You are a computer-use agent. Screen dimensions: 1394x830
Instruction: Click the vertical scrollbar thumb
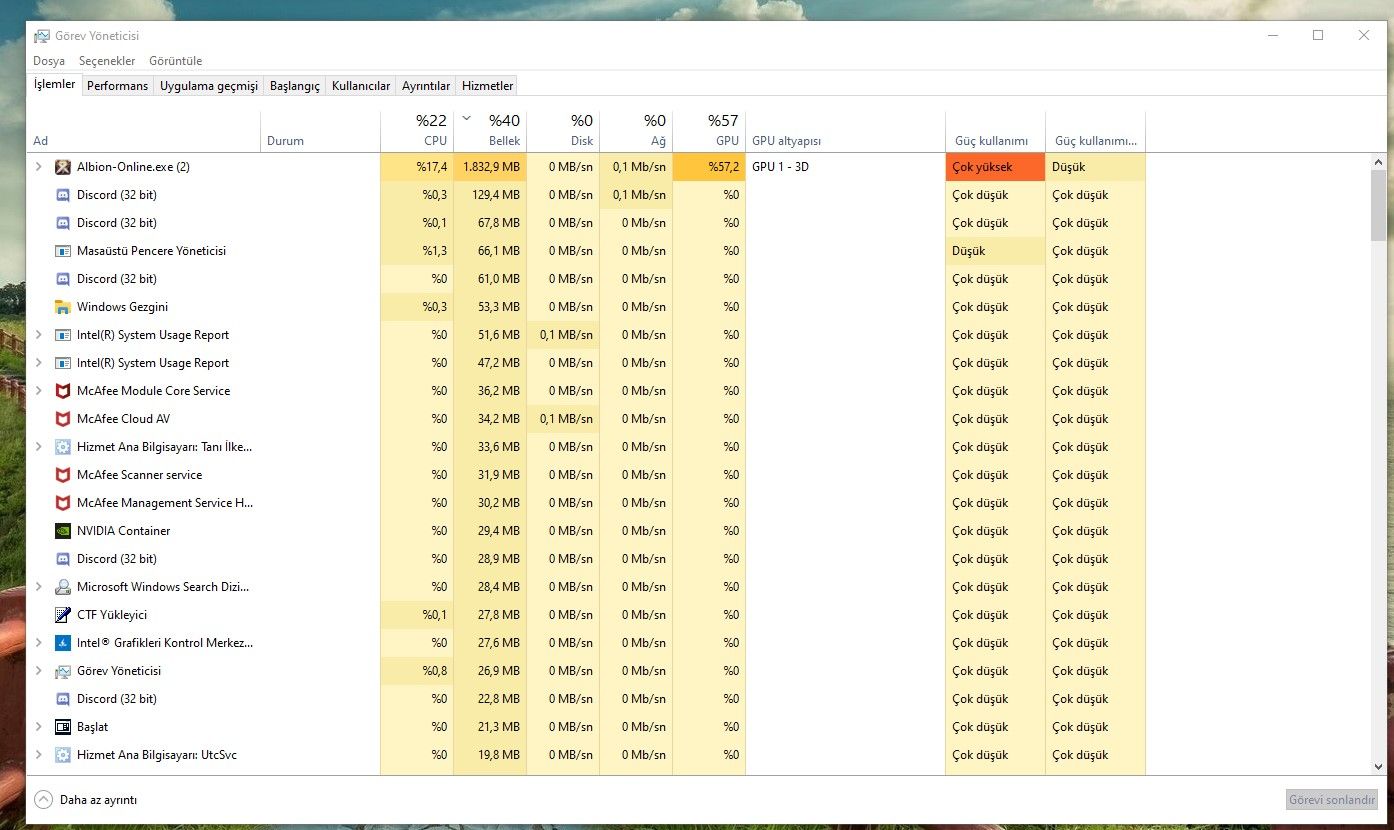[x=1378, y=205]
